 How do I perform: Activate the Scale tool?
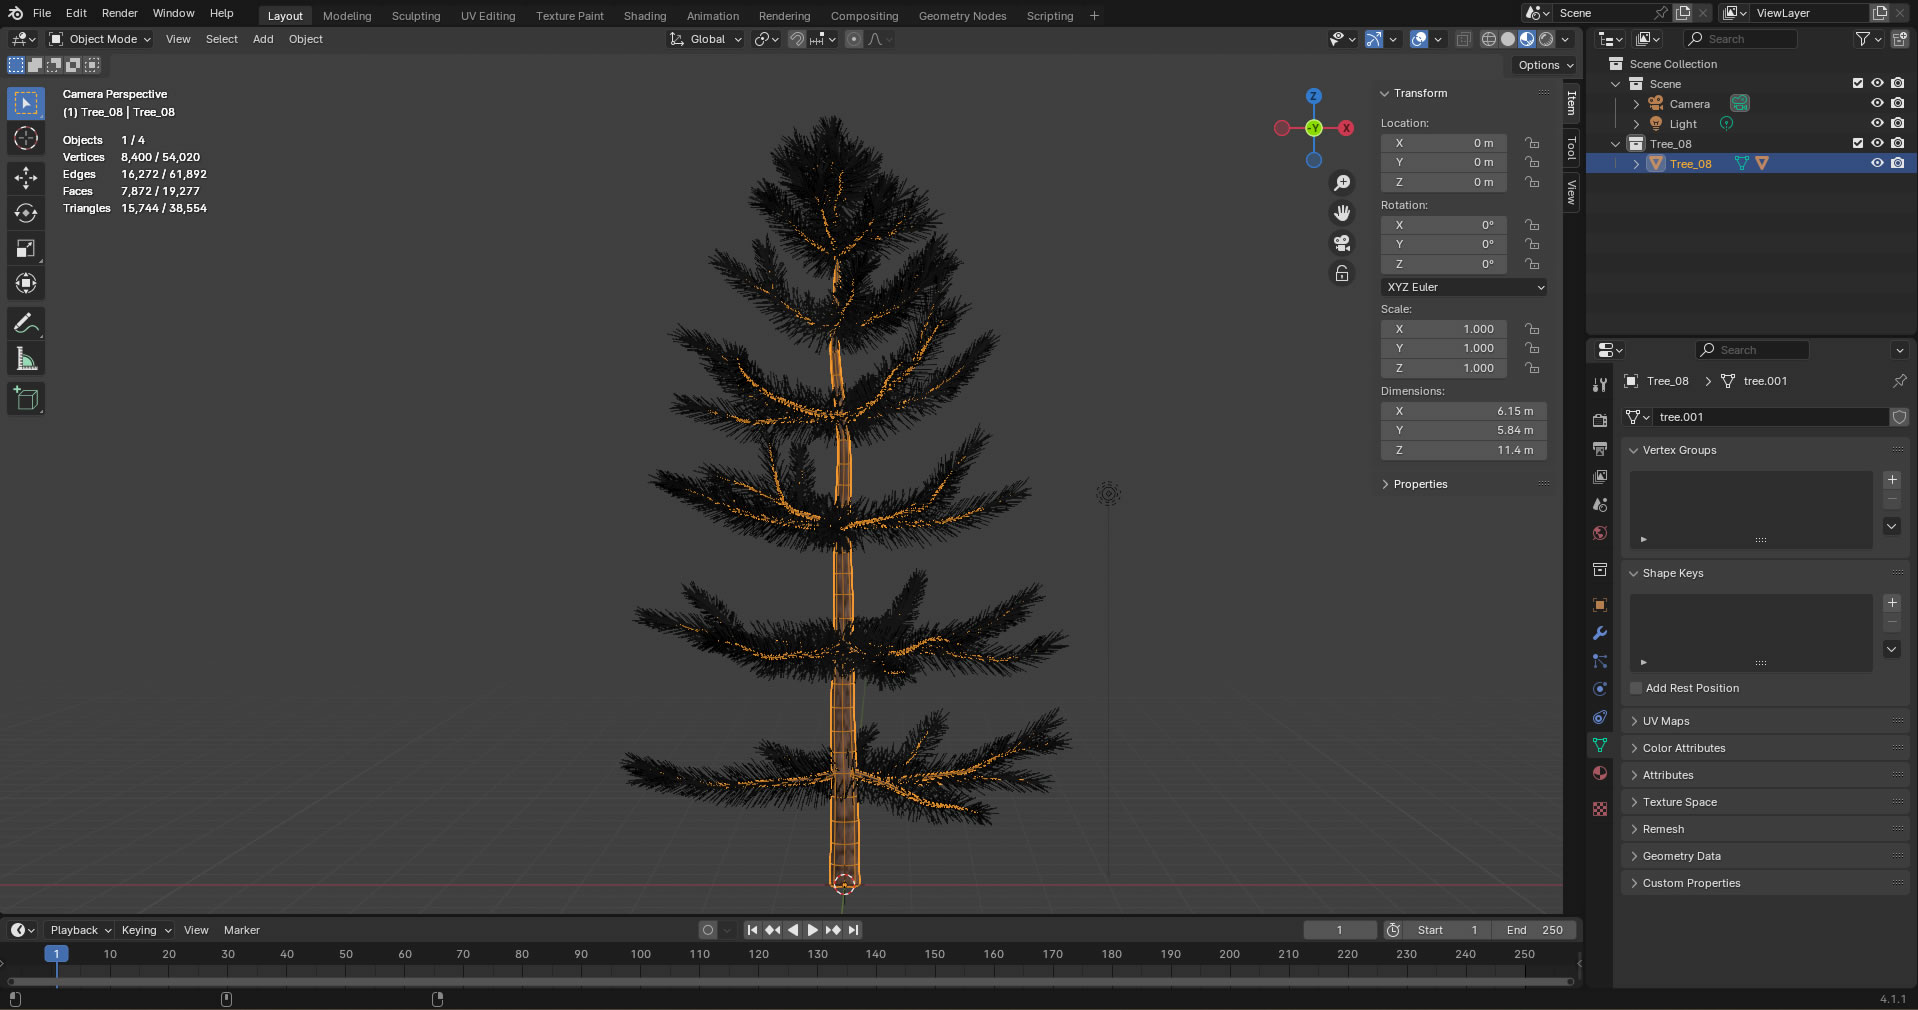tap(26, 248)
